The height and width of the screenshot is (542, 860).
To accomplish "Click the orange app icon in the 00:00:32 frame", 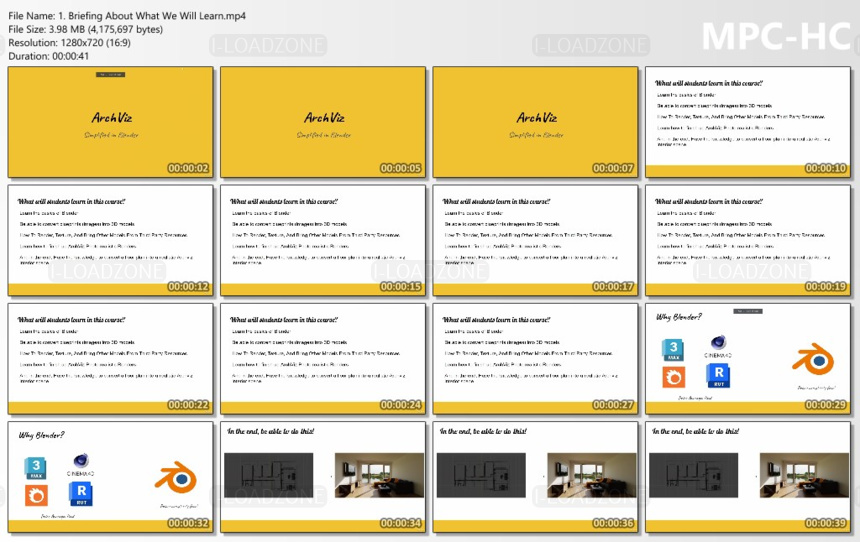I will coord(36,496).
